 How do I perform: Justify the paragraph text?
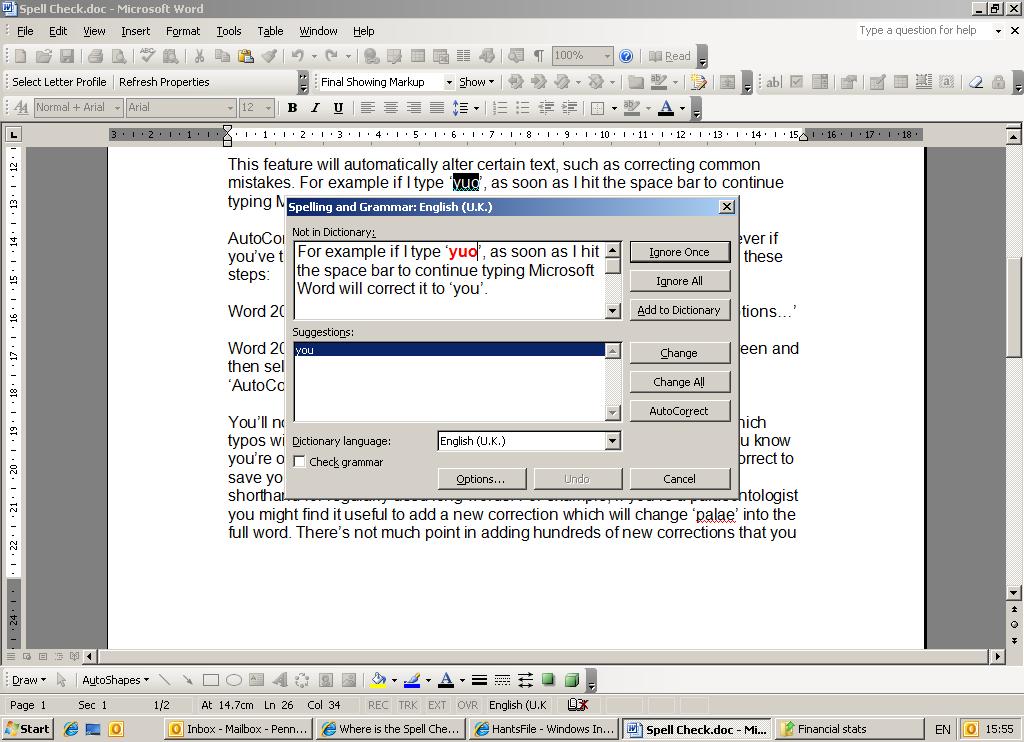point(437,108)
